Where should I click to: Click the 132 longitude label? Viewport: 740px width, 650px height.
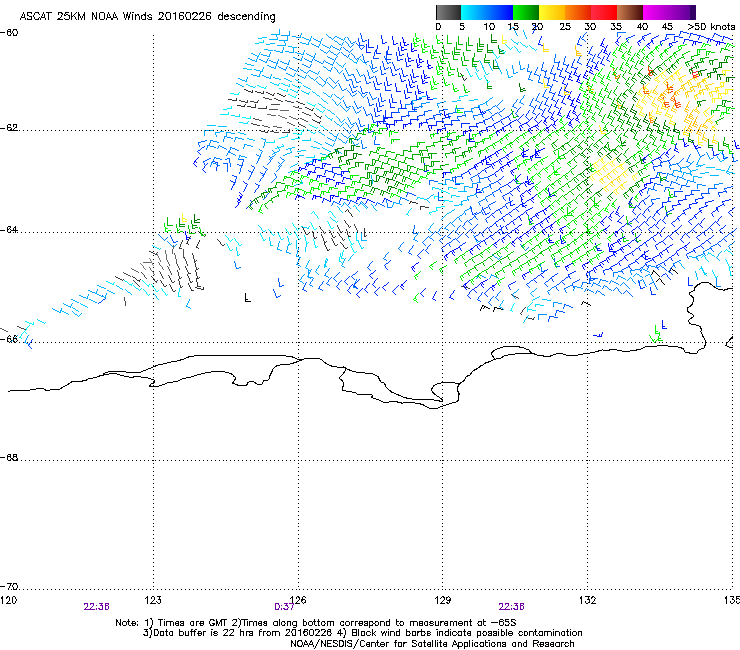587,600
